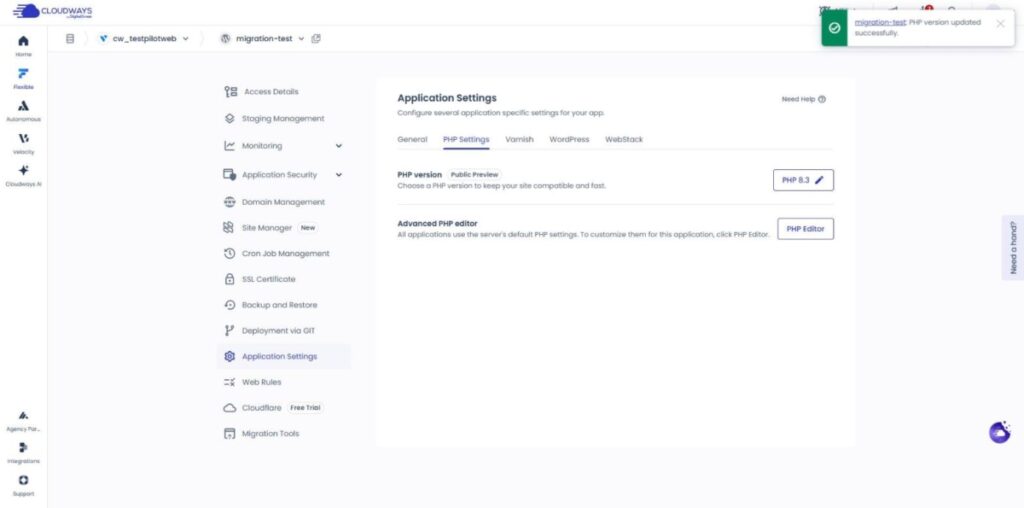
Task: Click the green success check icon
Action: pos(834,28)
